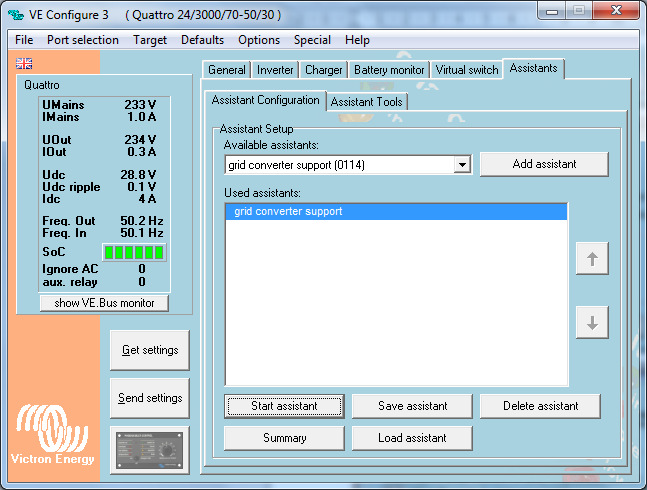Select the Assistants tab
647x490 pixels.
click(x=533, y=68)
